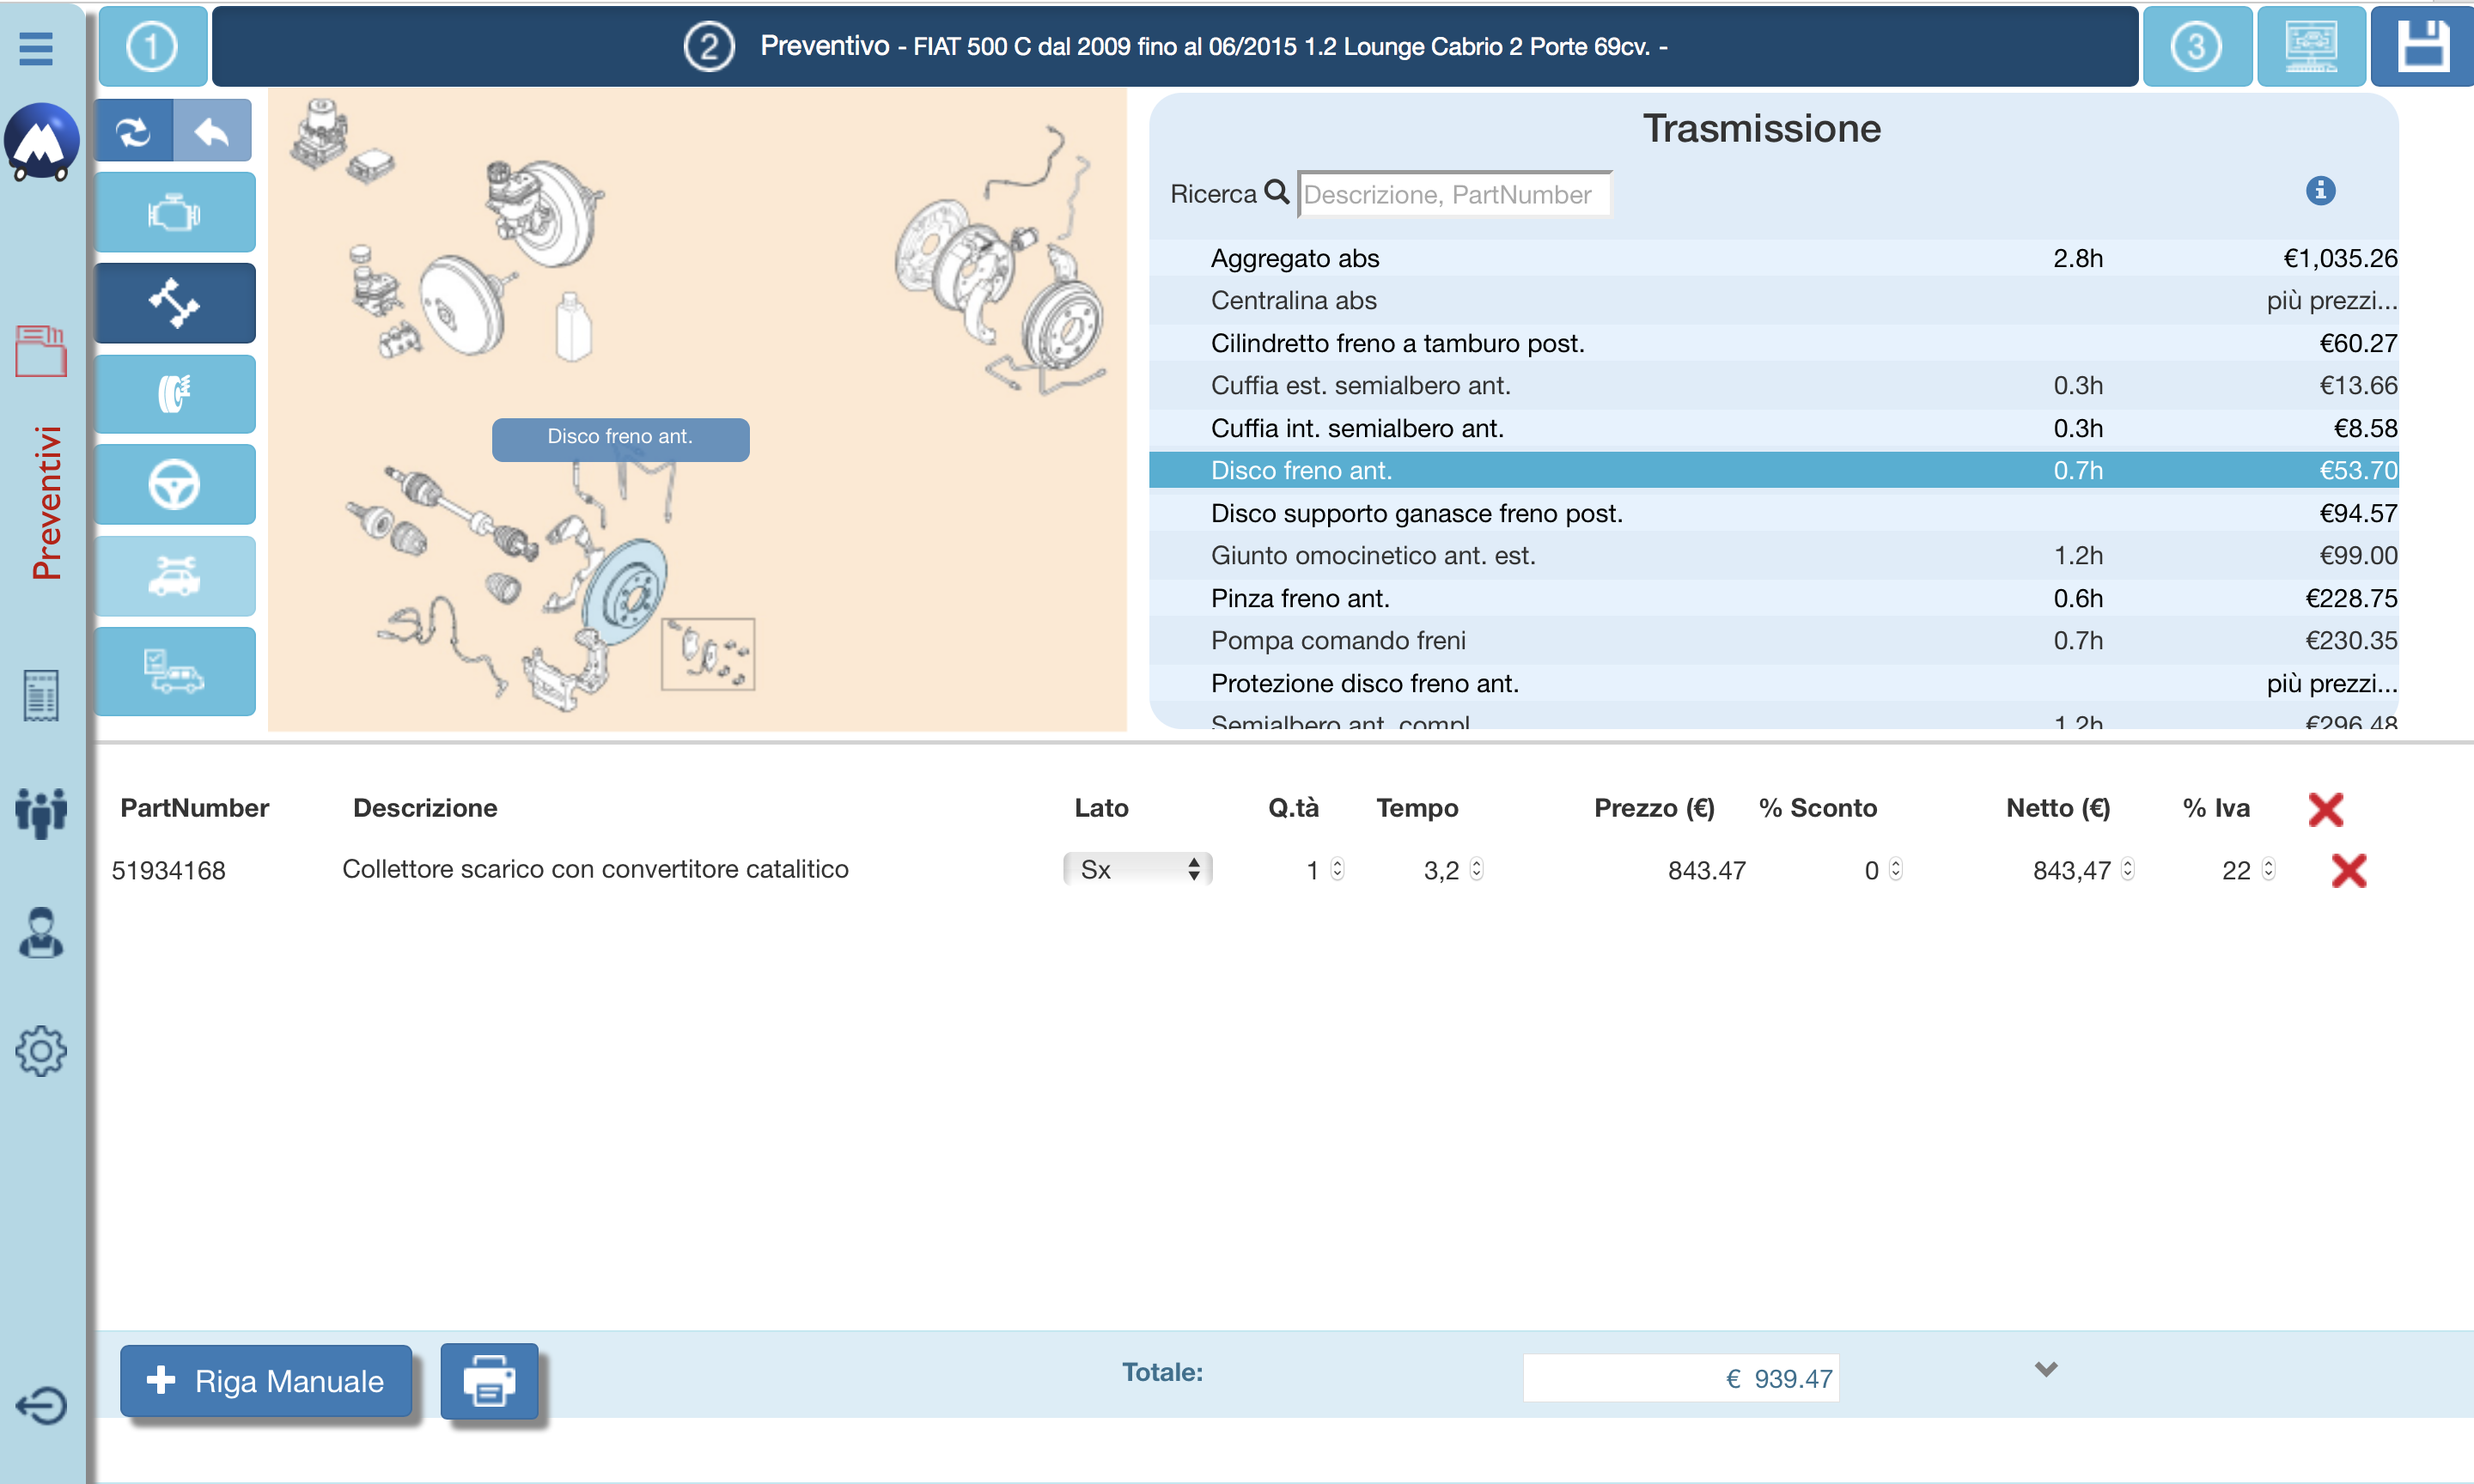The height and width of the screenshot is (1484, 2474).
Task: Adjust the quantity stepper
Action: 1338,869
